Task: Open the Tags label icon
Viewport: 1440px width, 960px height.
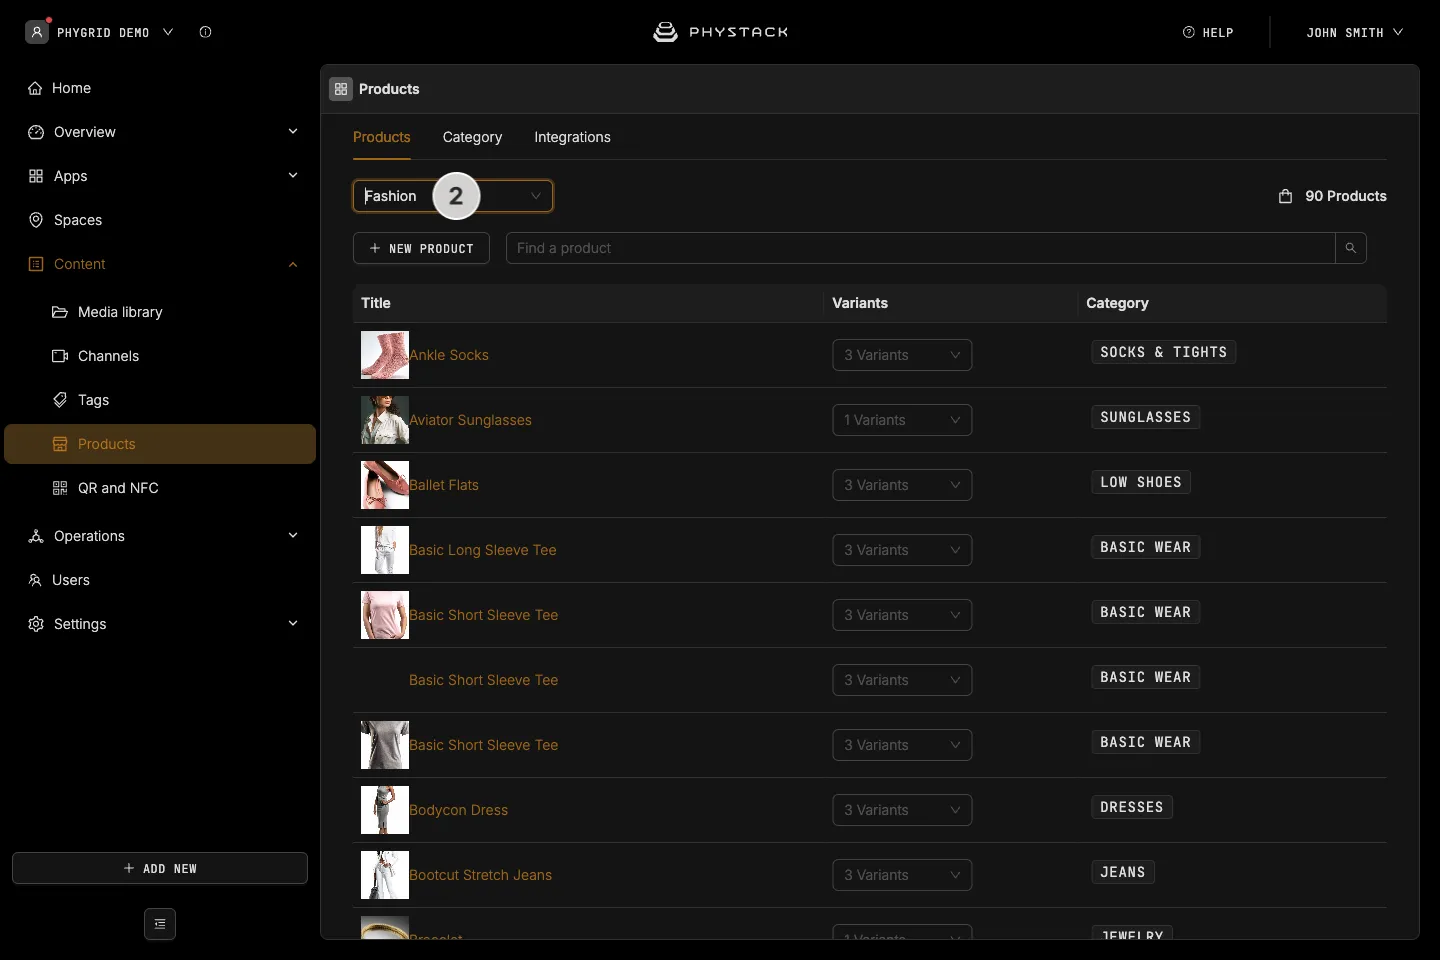Action: (x=60, y=400)
